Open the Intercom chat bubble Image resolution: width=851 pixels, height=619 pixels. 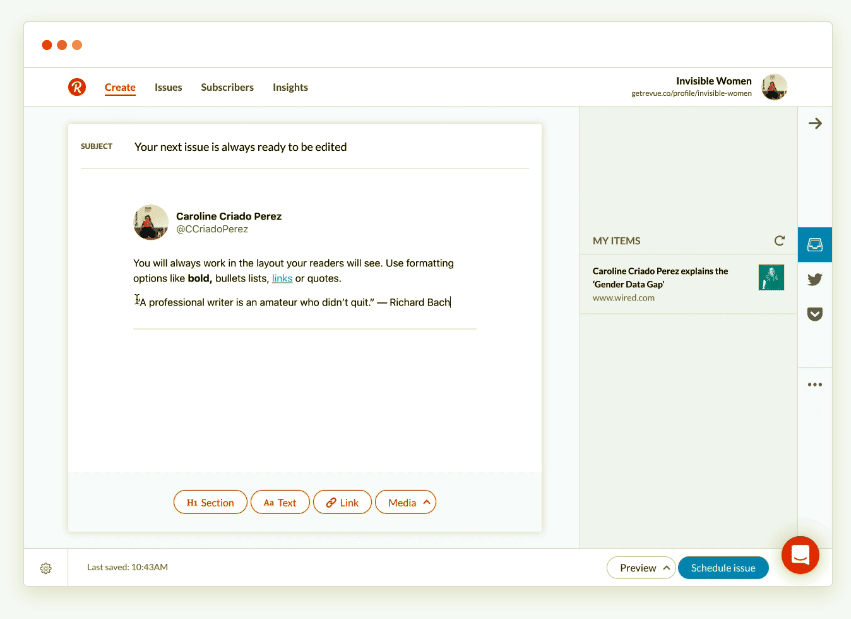point(800,555)
